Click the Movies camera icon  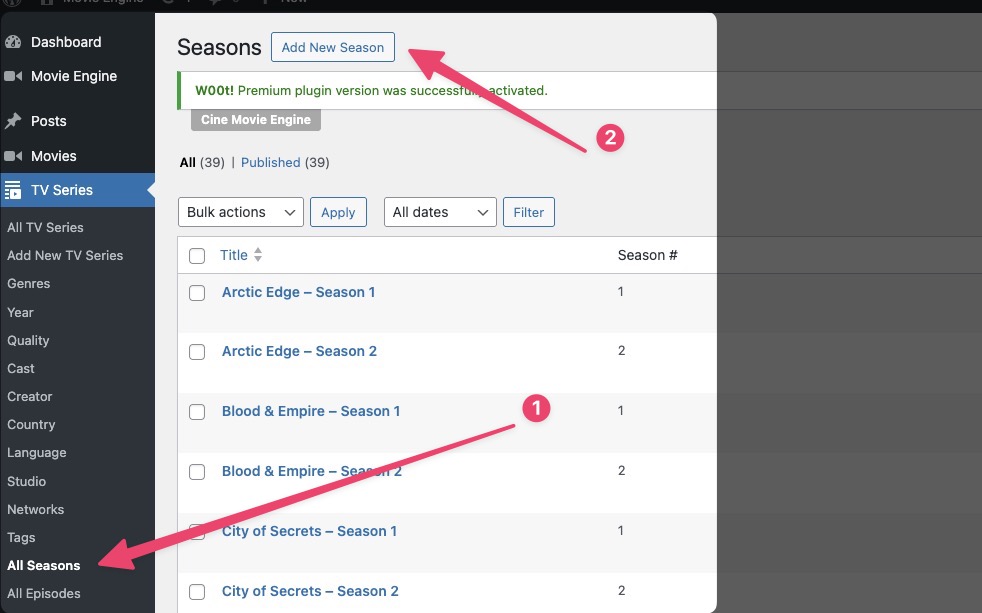click(13, 156)
